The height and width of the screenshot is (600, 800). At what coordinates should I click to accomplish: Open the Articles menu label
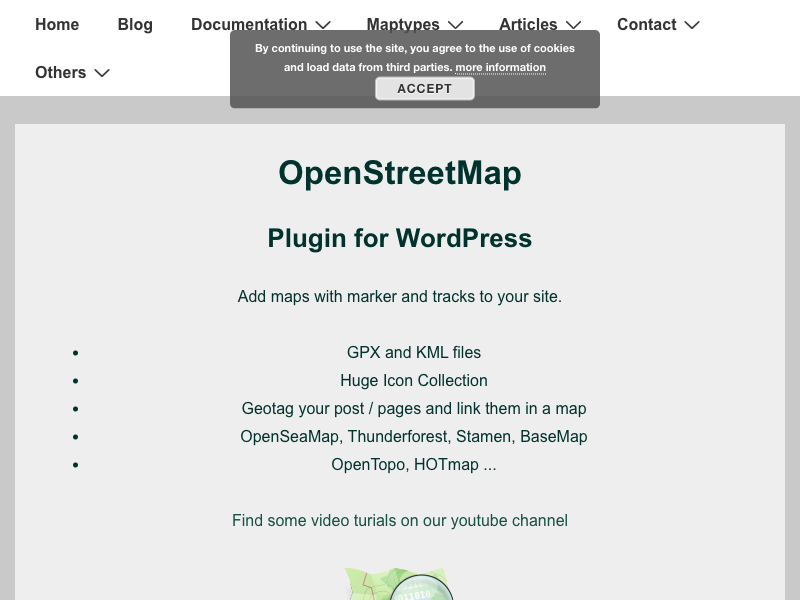pos(528,24)
